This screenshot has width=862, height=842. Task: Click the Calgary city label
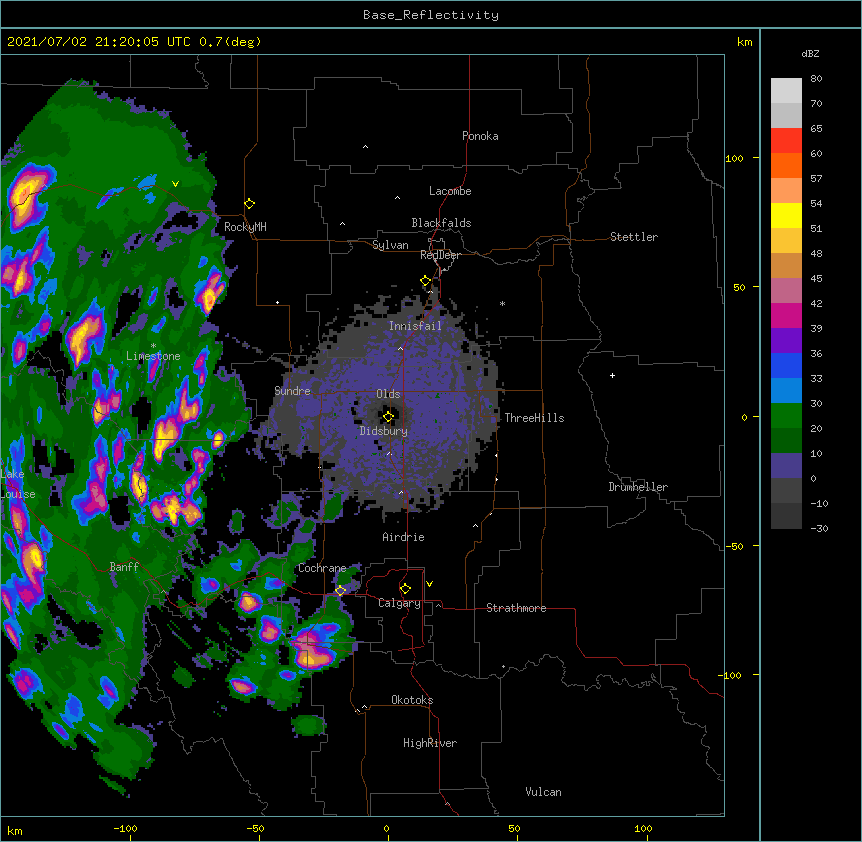point(399,603)
